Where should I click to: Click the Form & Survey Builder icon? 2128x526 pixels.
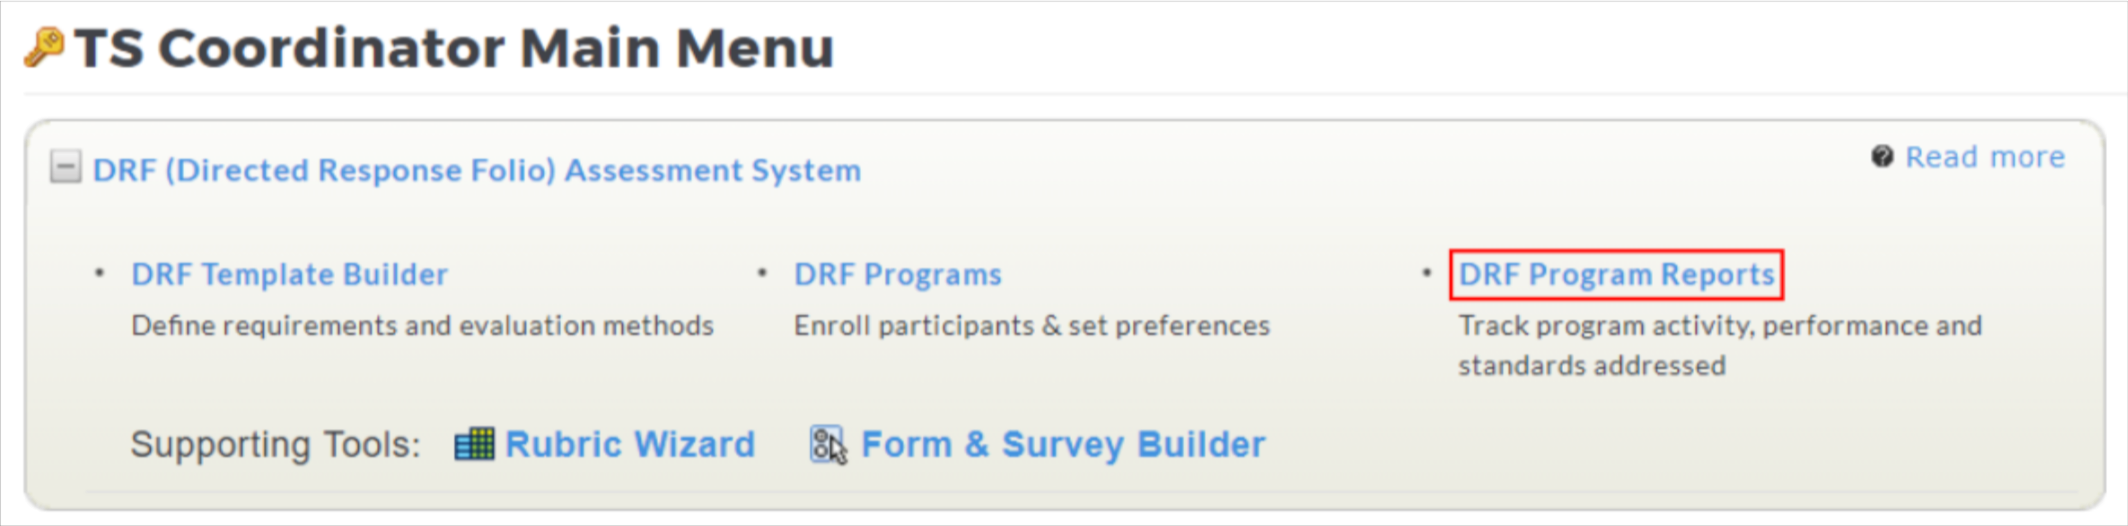click(x=828, y=444)
